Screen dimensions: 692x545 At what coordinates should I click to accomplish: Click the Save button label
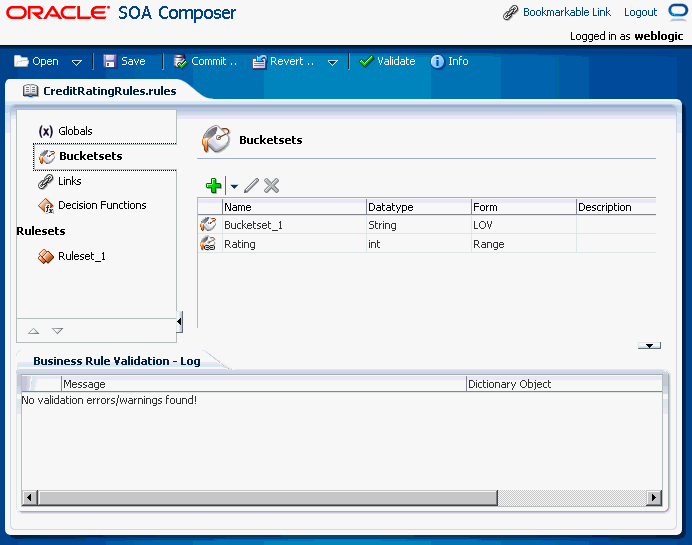click(x=133, y=61)
